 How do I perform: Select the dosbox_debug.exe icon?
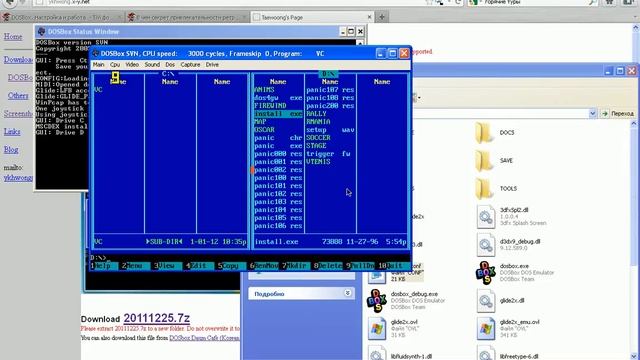pyautogui.click(x=377, y=300)
